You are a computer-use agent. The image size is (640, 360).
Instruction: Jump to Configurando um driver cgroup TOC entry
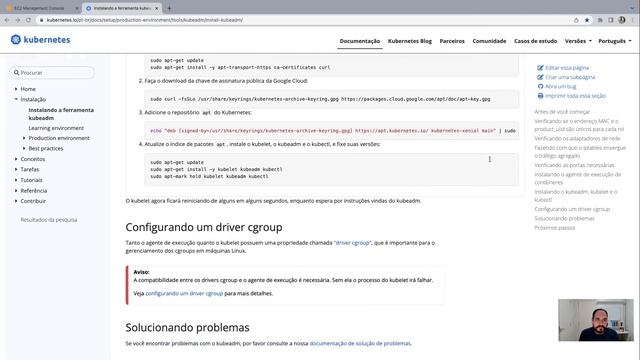tap(572, 209)
